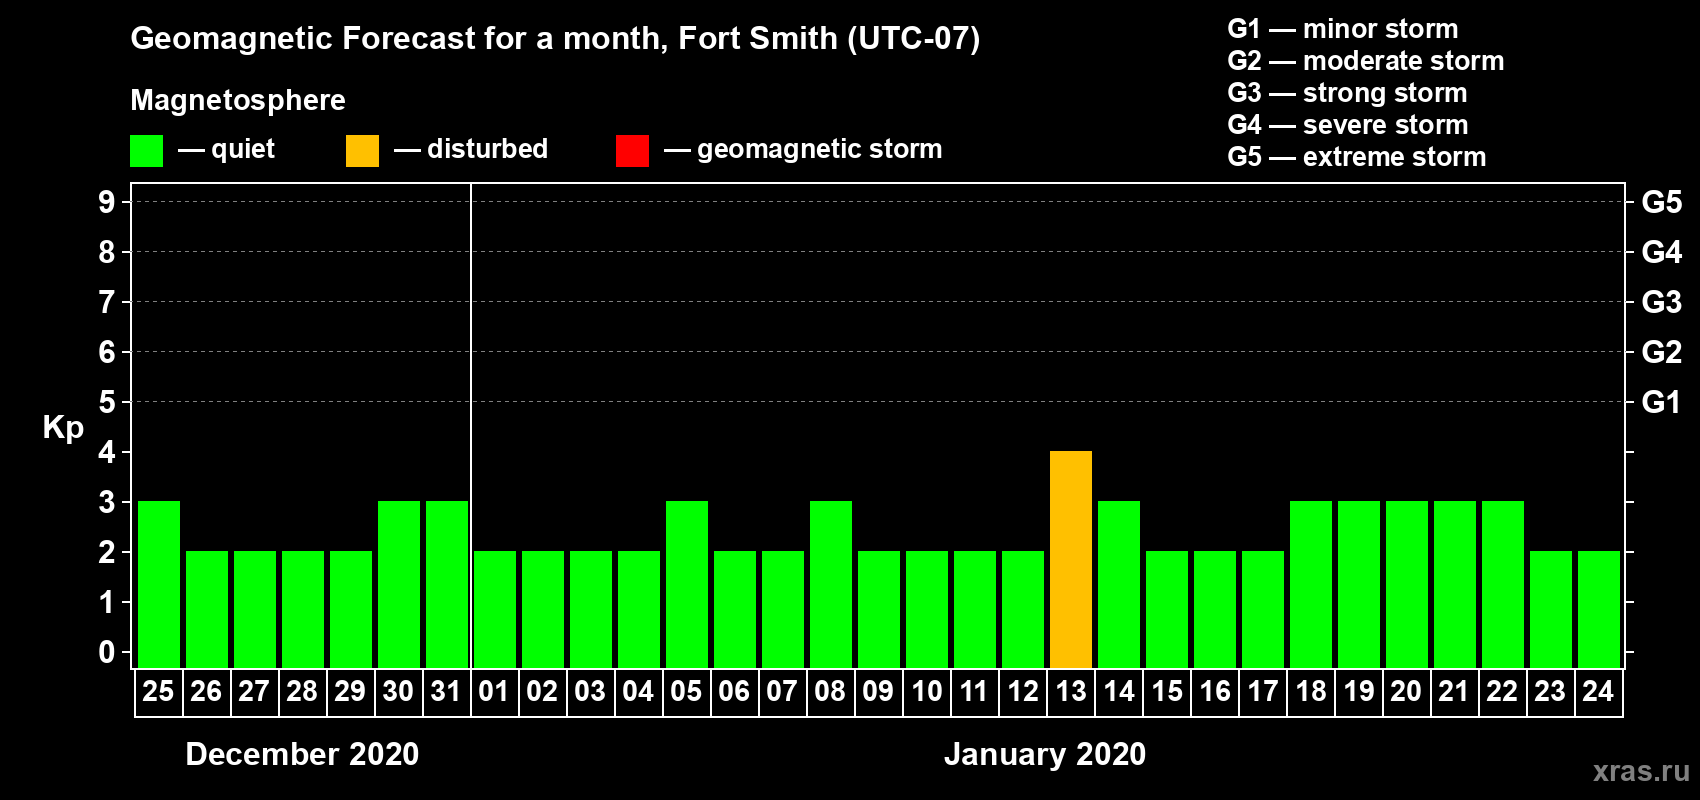Click the right axis label G4
Viewport: 1700px width, 800px height.
tap(1662, 252)
